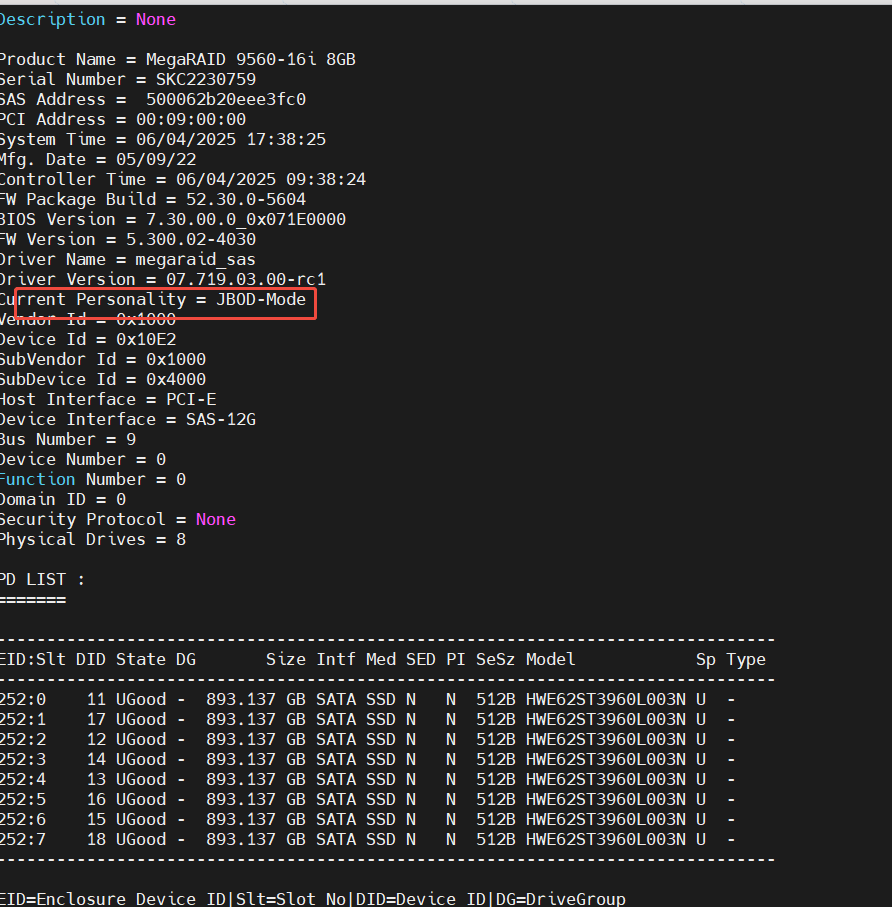Screen dimensions: 892x907
Task: Click the SeSz column header
Action: [x=496, y=659]
